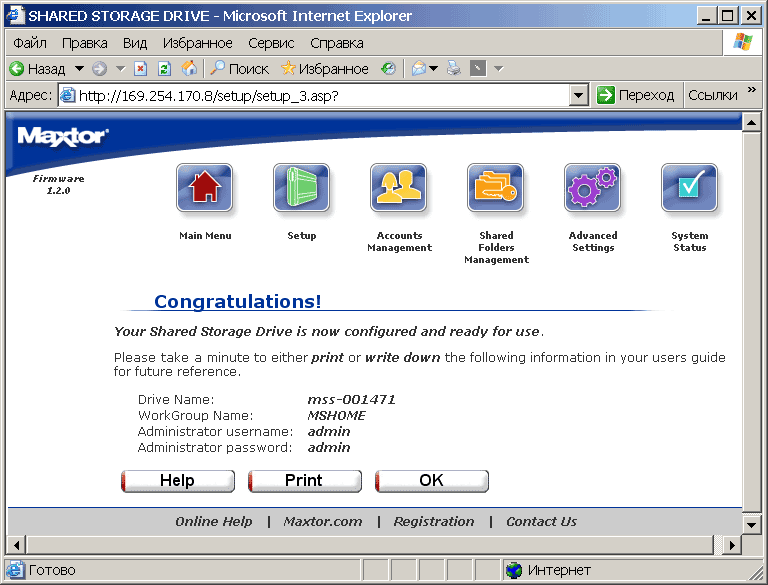Open the Shared Folders Management icon
The height and width of the screenshot is (585, 768).
(x=495, y=188)
